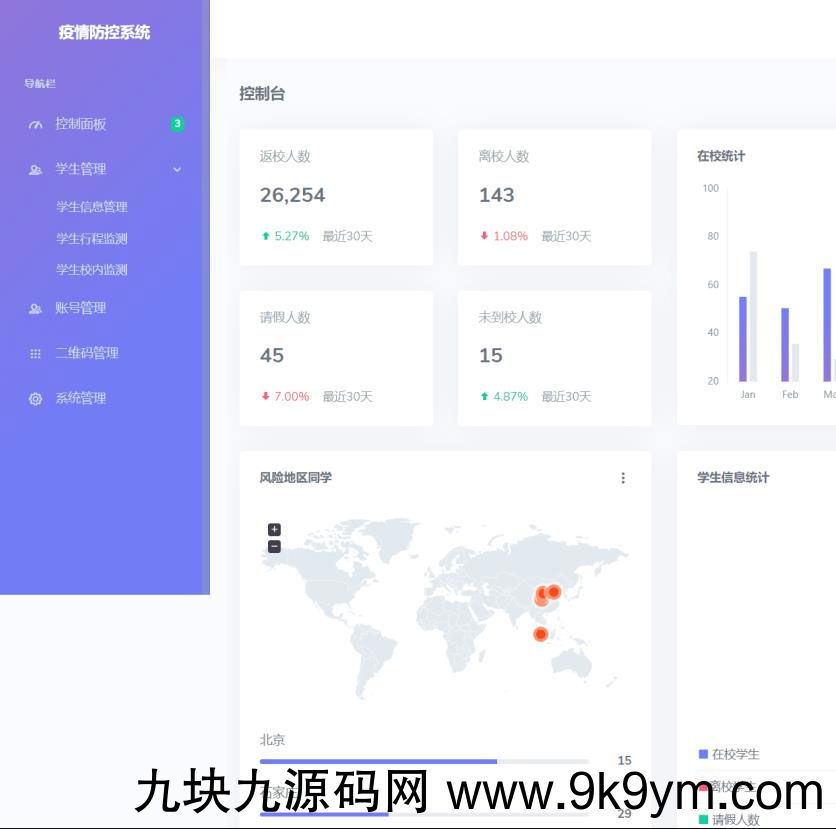Image resolution: width=836 pixels, height=829 pixels.
Task: Click the 北京 progress bar
Action: tap(424, 762)
